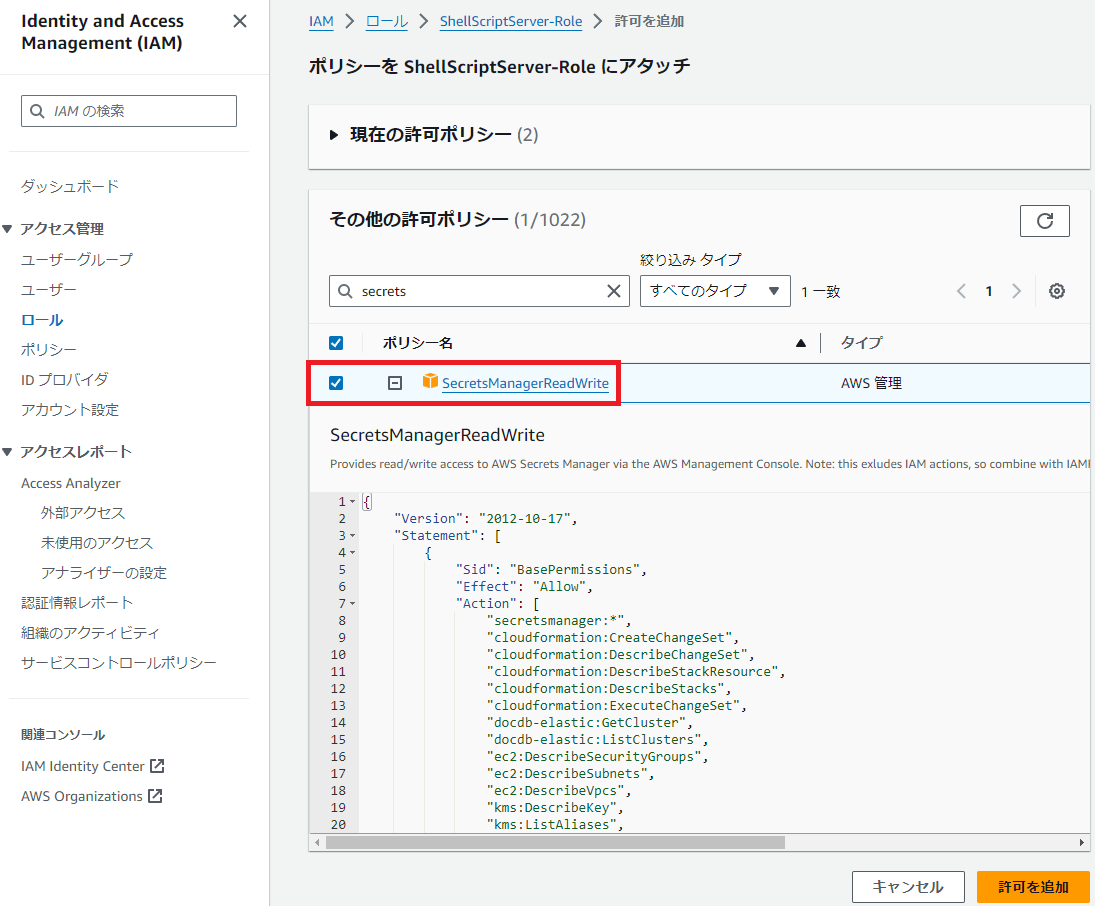This screenshot has width=1095, height=906.
Task: Open アカウント設定 in the sidebar
Action: pos(70,409)
